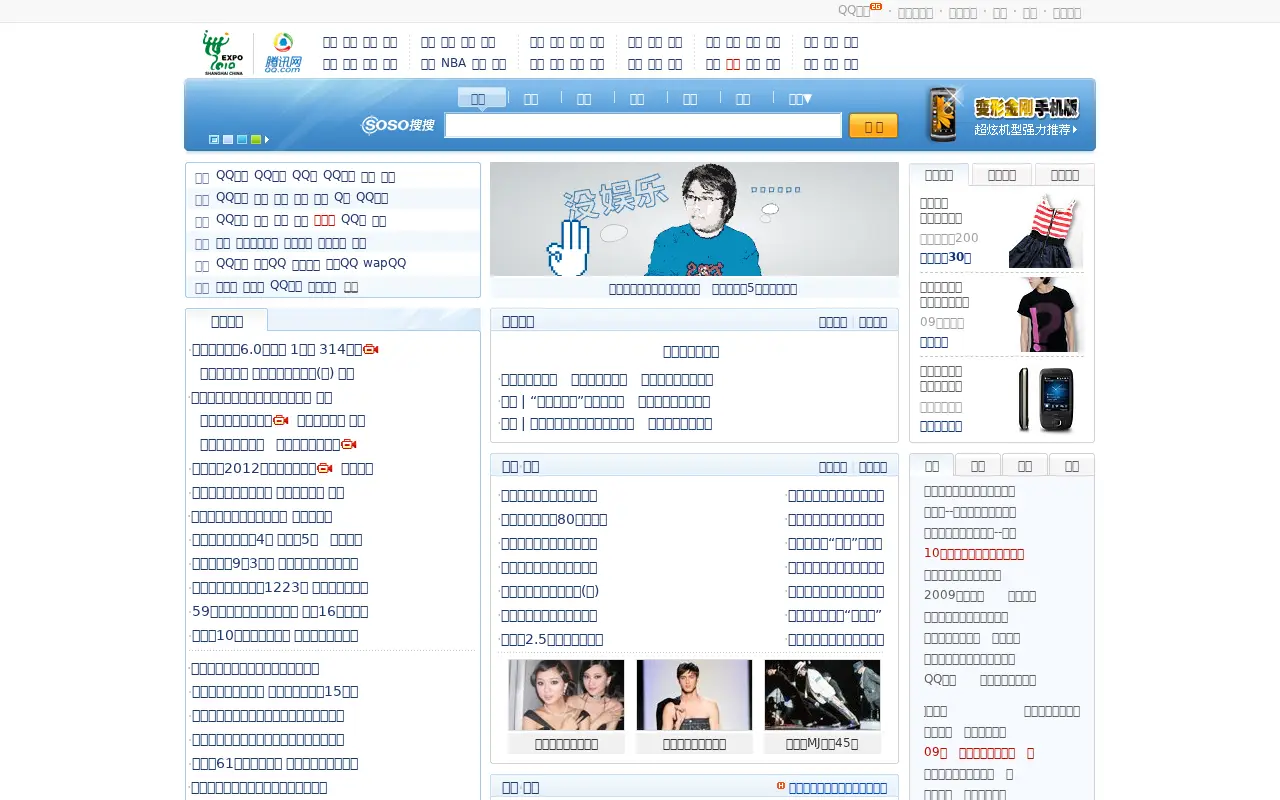The width and height of the screenshot is (1280, 800).
Task: Choose the green theme color square
Action: click(x=256, y=140)
